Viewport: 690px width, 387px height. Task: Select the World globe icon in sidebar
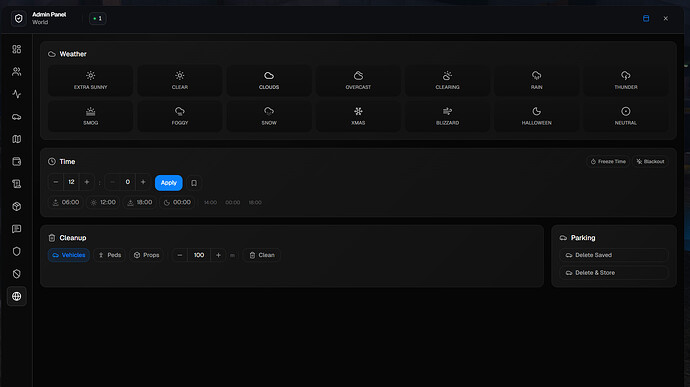[x=17, y=296]
